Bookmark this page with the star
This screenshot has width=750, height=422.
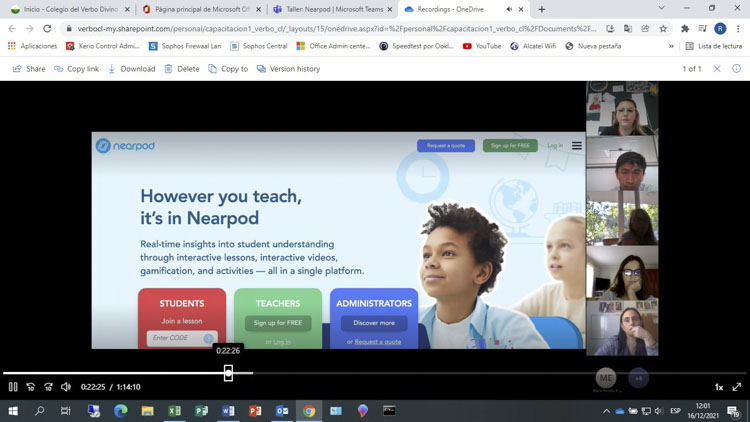click(x=663, y=29)
